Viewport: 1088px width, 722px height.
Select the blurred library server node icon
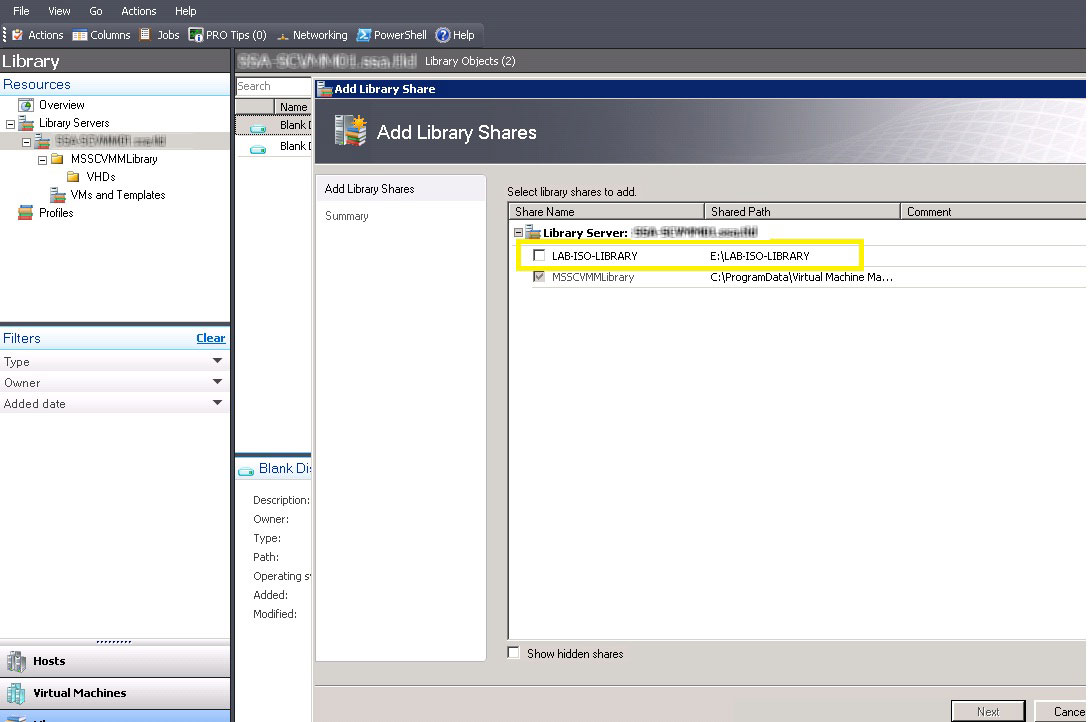coord(42,141)
